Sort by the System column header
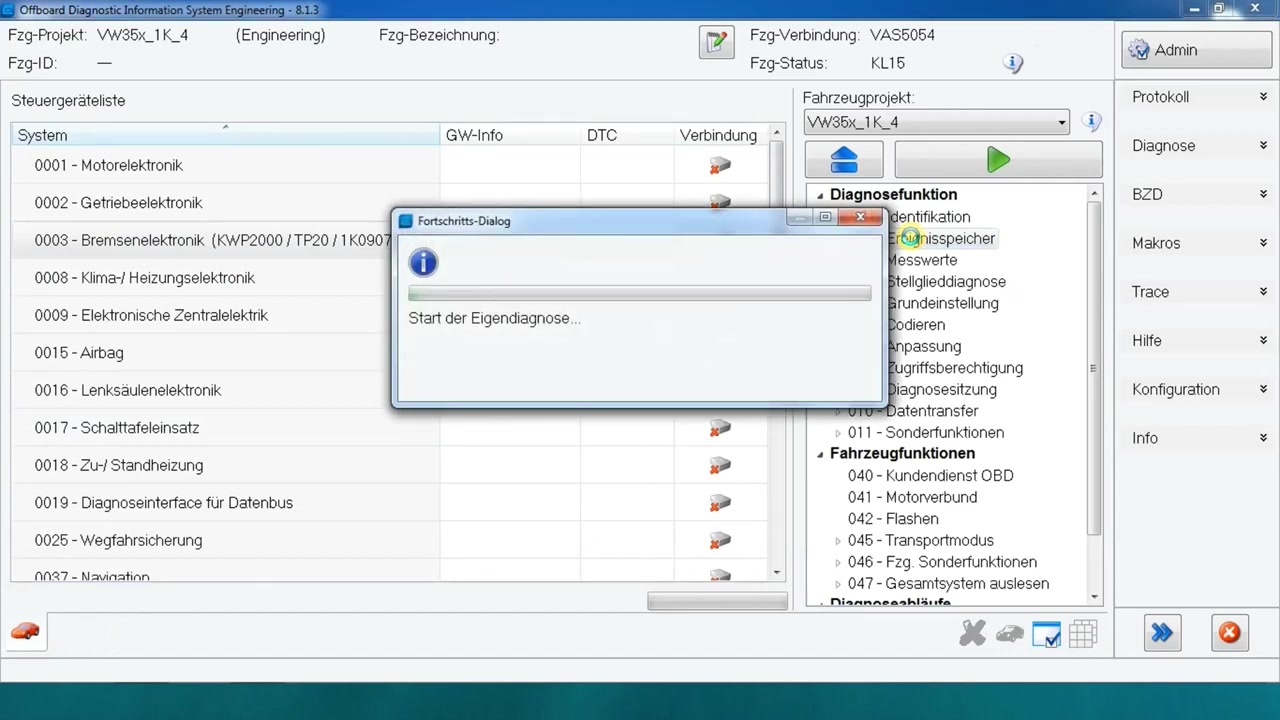 (x=225, y=135)
